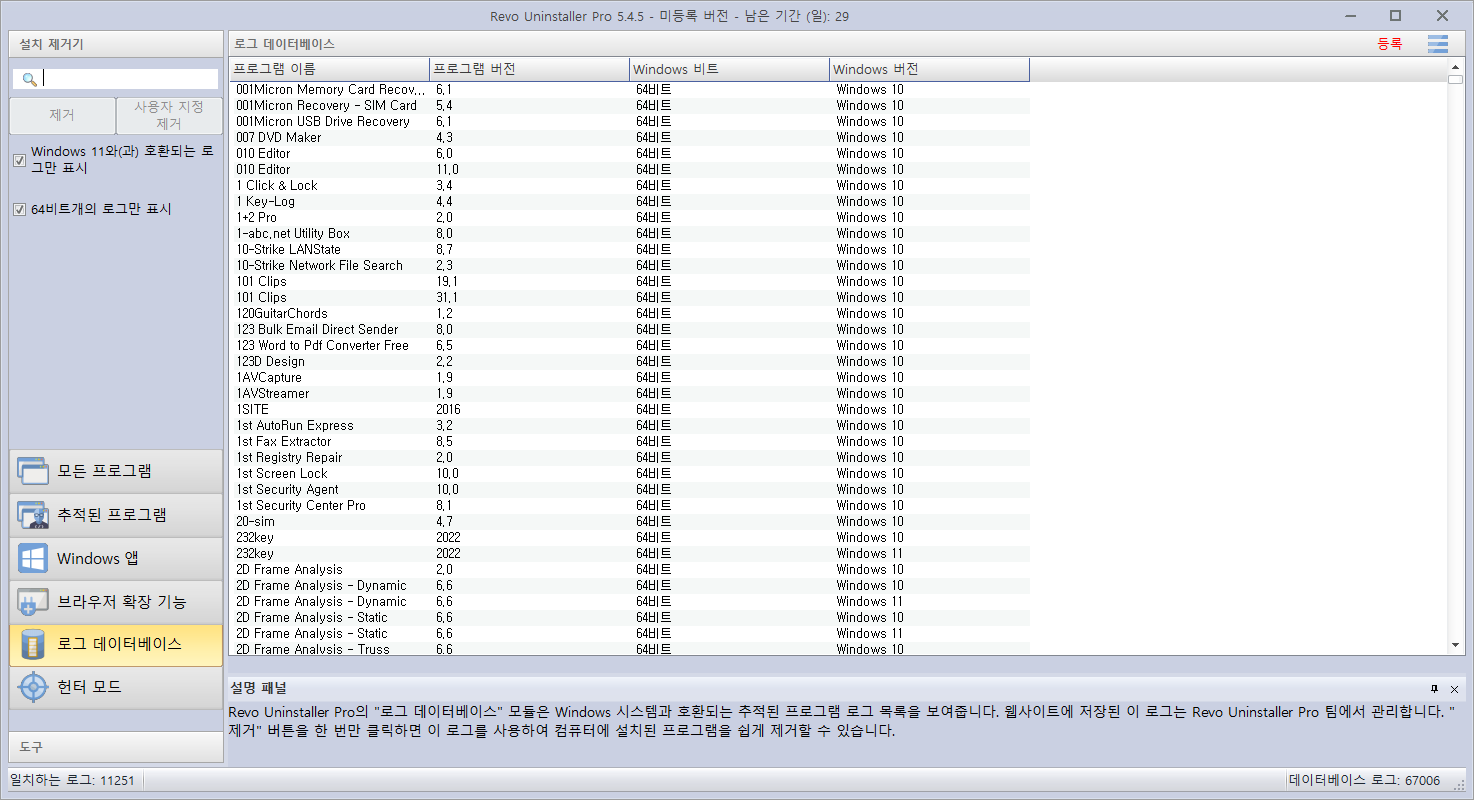Select the '1st Screen Lock' row

coord(629,474)
